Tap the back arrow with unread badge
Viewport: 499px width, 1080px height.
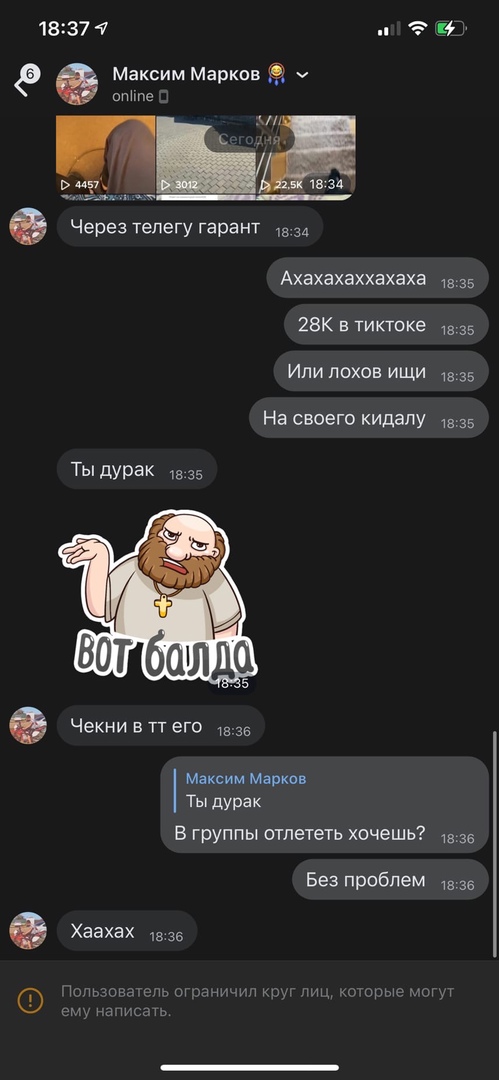[26, 81]
